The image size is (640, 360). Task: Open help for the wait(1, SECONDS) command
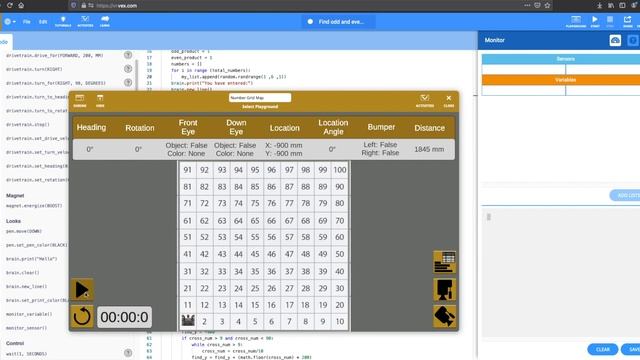(x=128, y=353)
